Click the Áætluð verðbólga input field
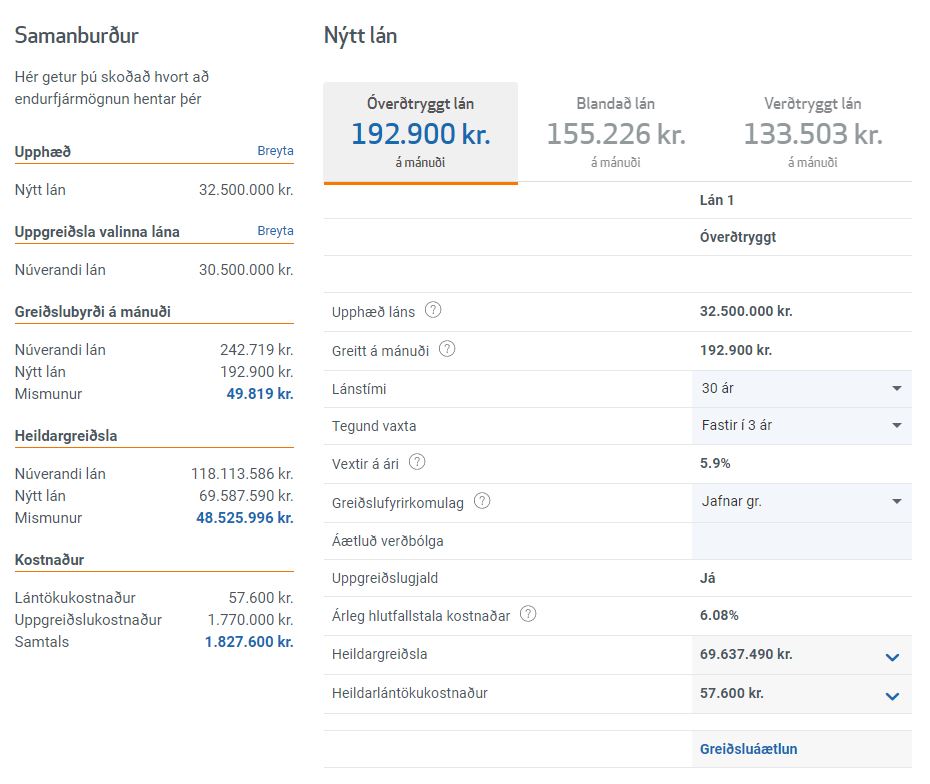The height and width of the screenshot is (784, 930). tap(801, 541)
